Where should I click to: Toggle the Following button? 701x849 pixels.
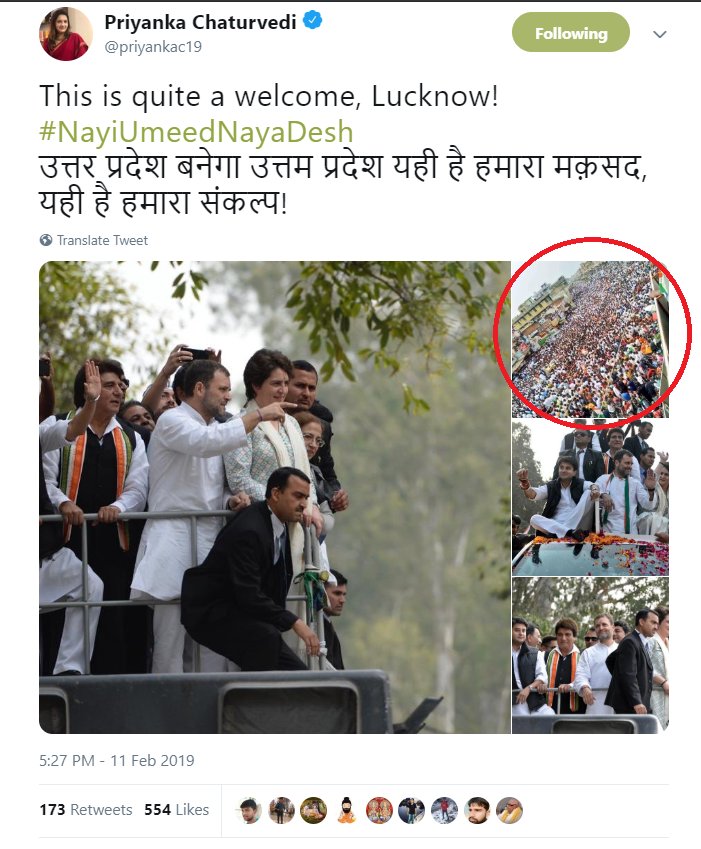coord(571,33)
